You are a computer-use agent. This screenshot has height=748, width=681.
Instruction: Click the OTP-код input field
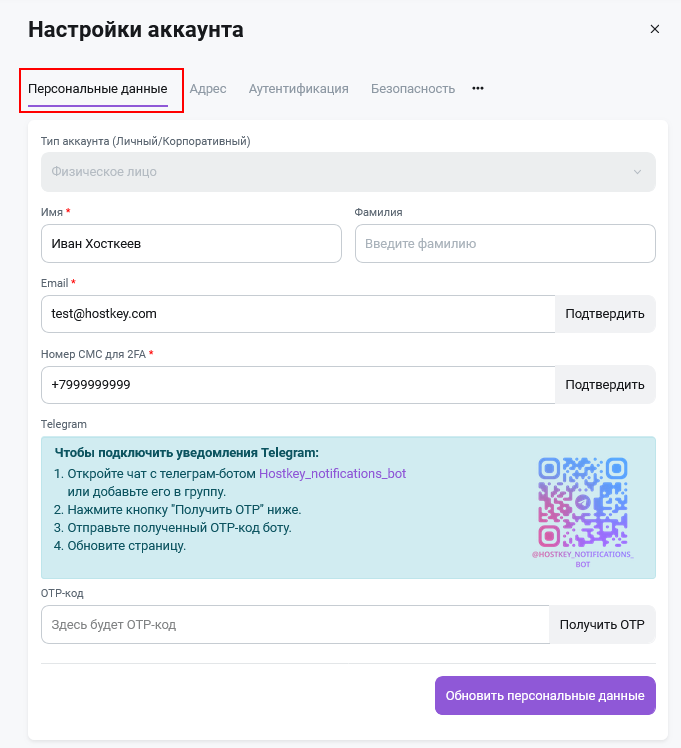pyautogui.click(x=295, y=625)
